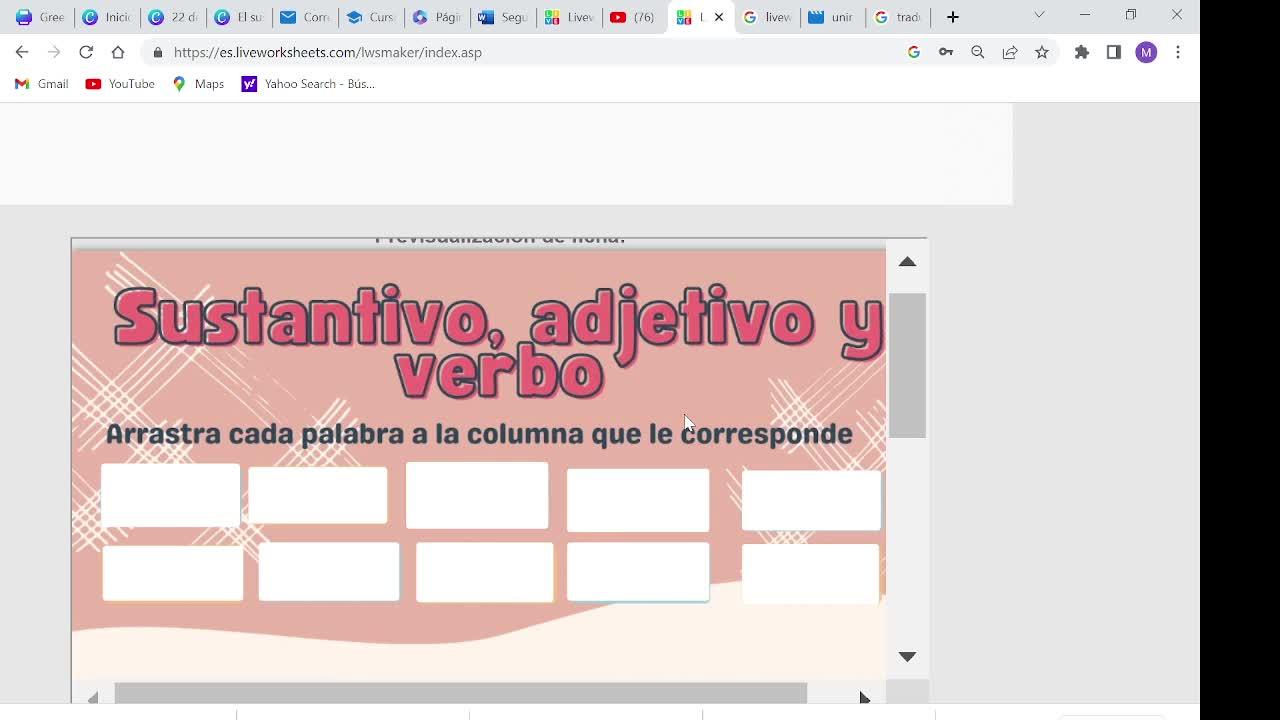Open the password key icon
Viewport: 1280px width, 720px height.
pos(946,52)
